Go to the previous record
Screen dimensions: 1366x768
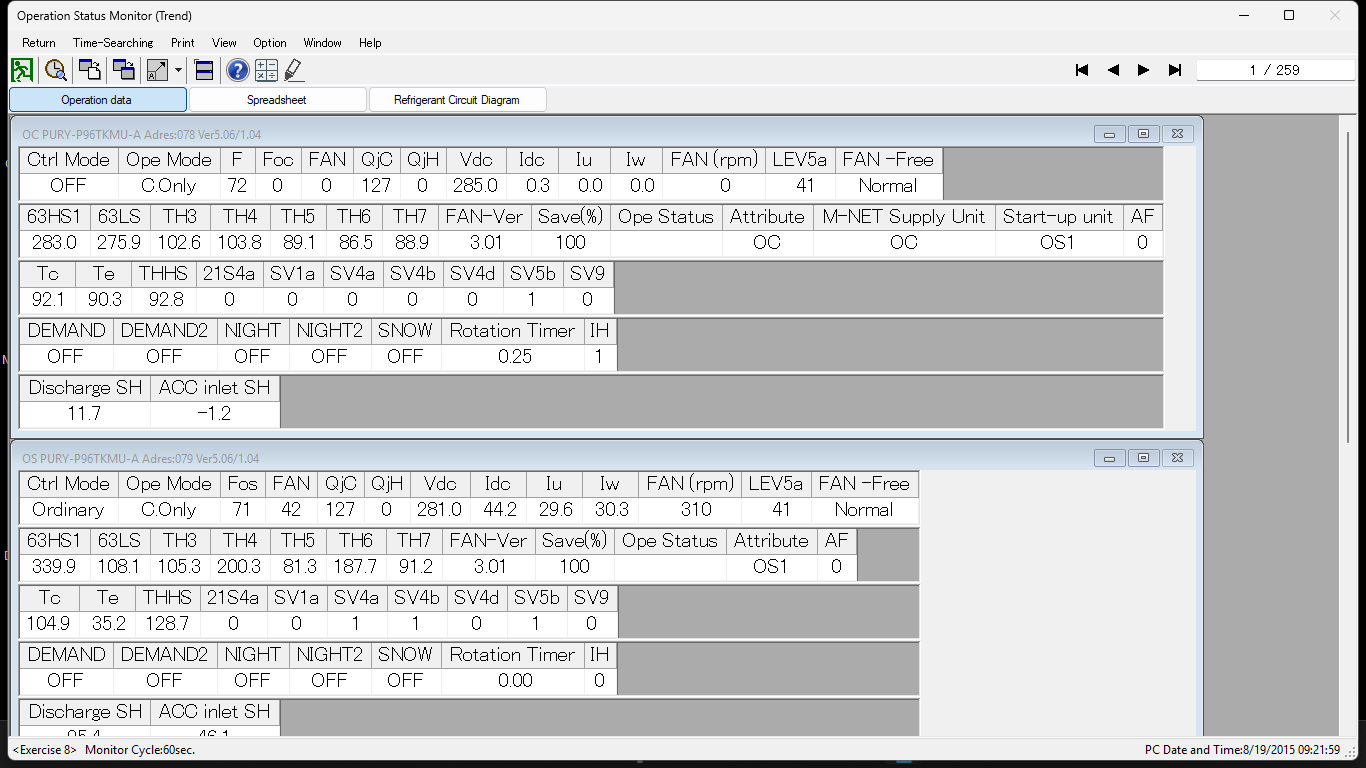coord(1113,70)
